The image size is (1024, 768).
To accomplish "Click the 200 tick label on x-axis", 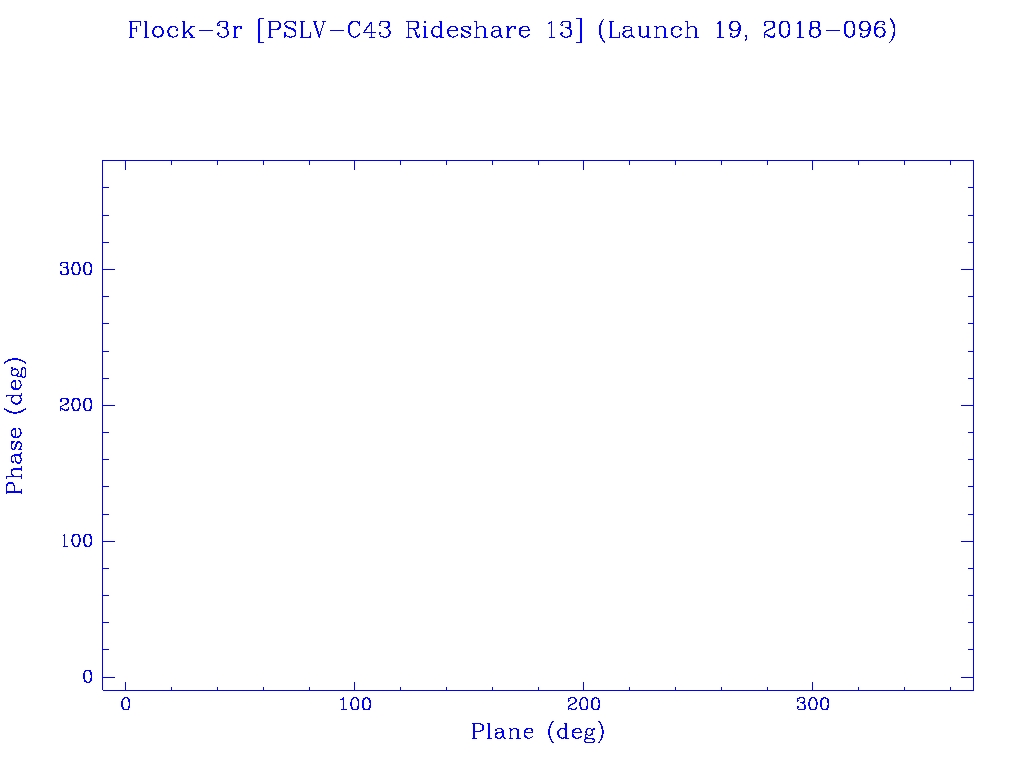I will pos(583,704).
